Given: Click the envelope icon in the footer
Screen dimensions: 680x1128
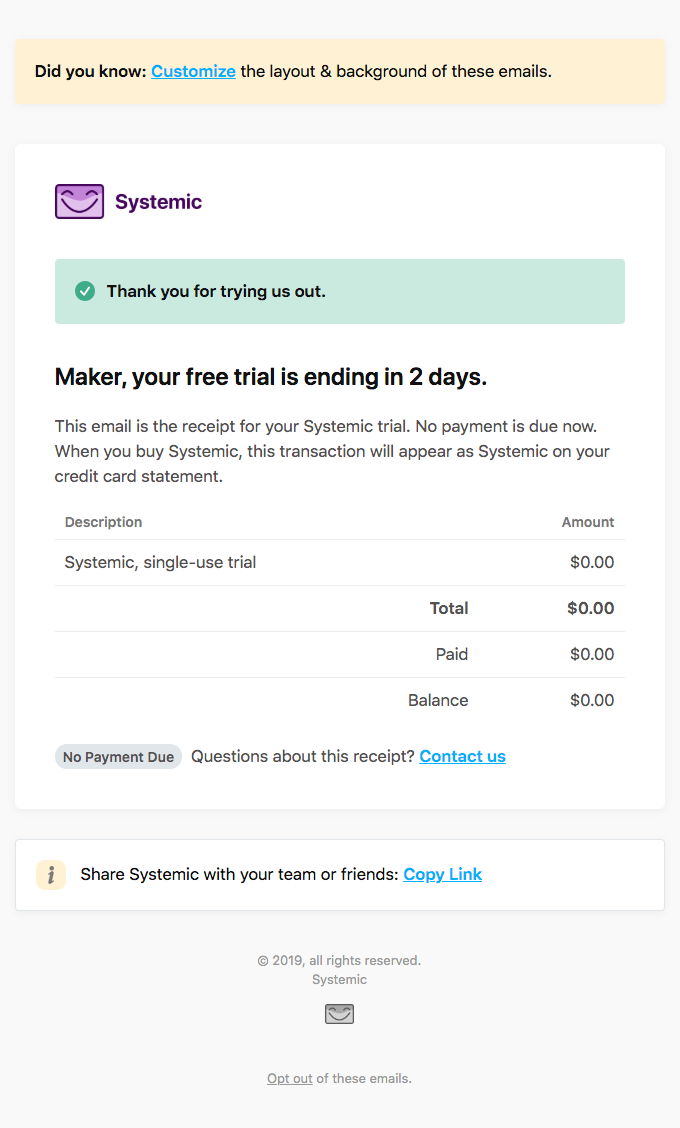Looking at the screenshot, I should [x=339, y=1013].
